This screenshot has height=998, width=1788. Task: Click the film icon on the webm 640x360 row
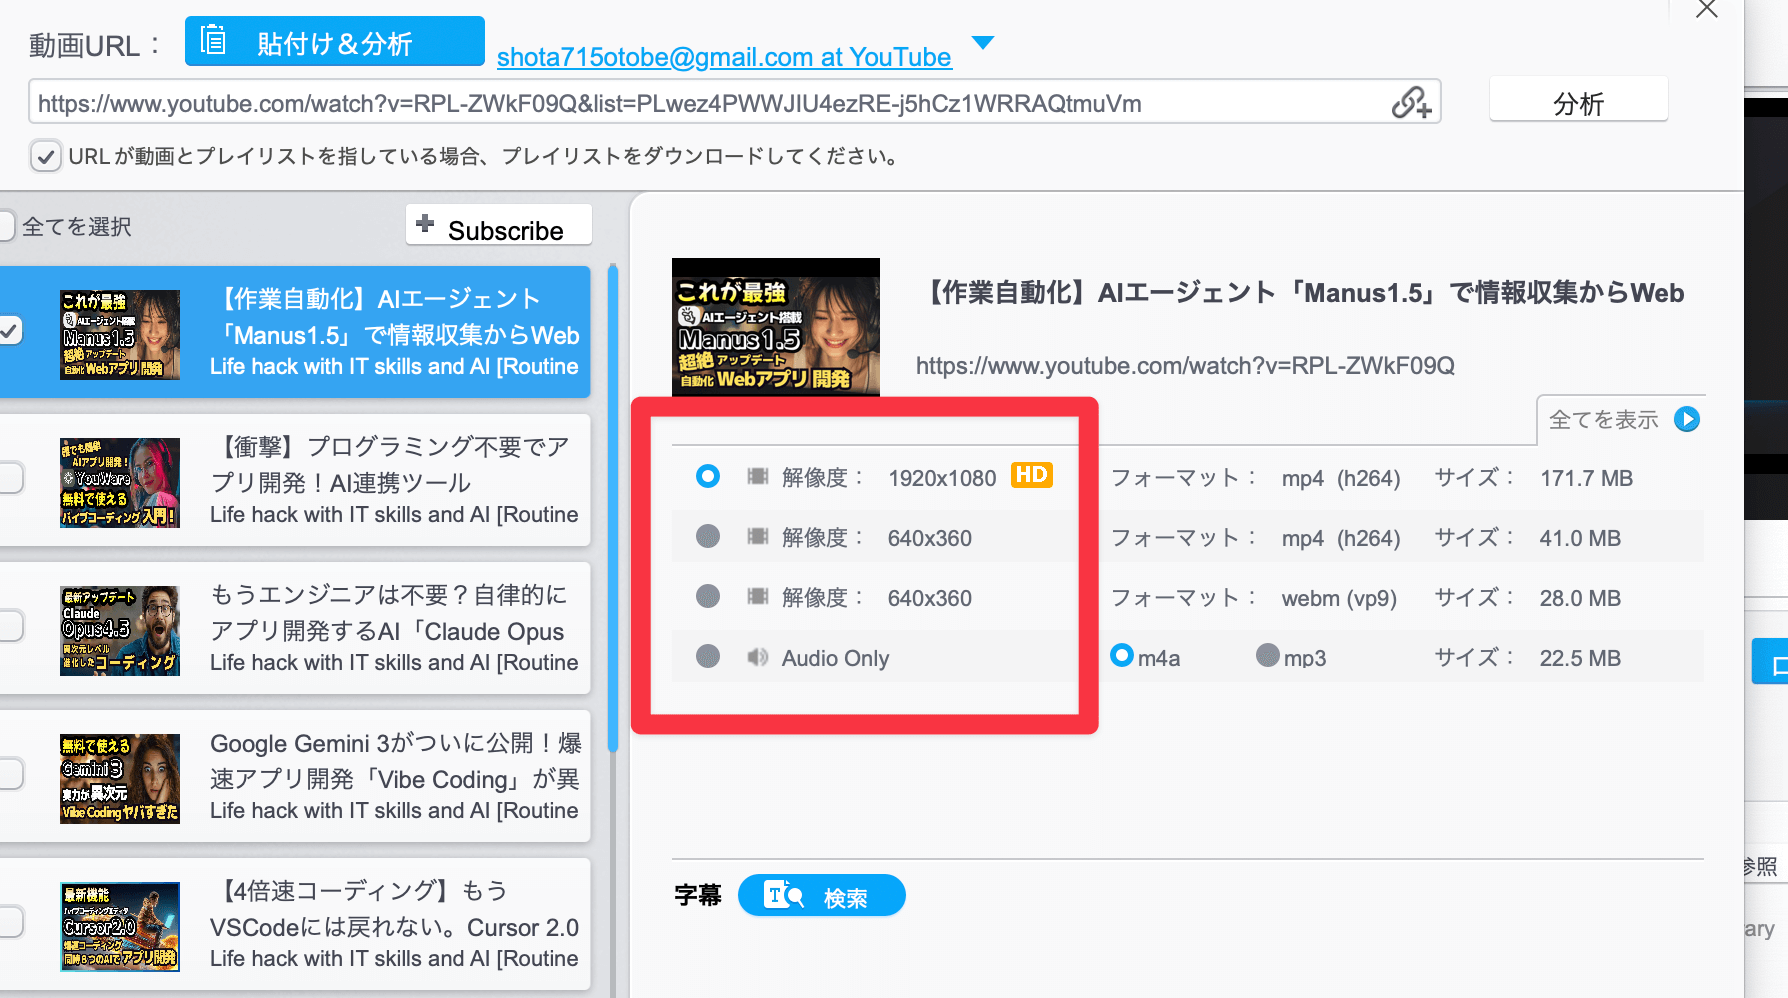tap(757, 597)
